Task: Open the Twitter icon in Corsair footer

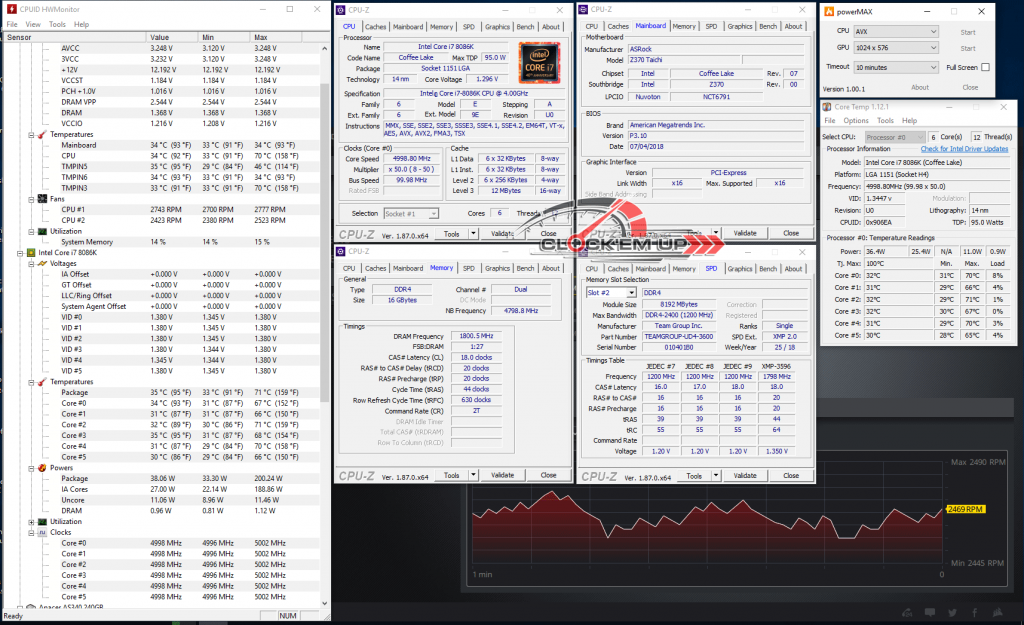Action: 952,613
